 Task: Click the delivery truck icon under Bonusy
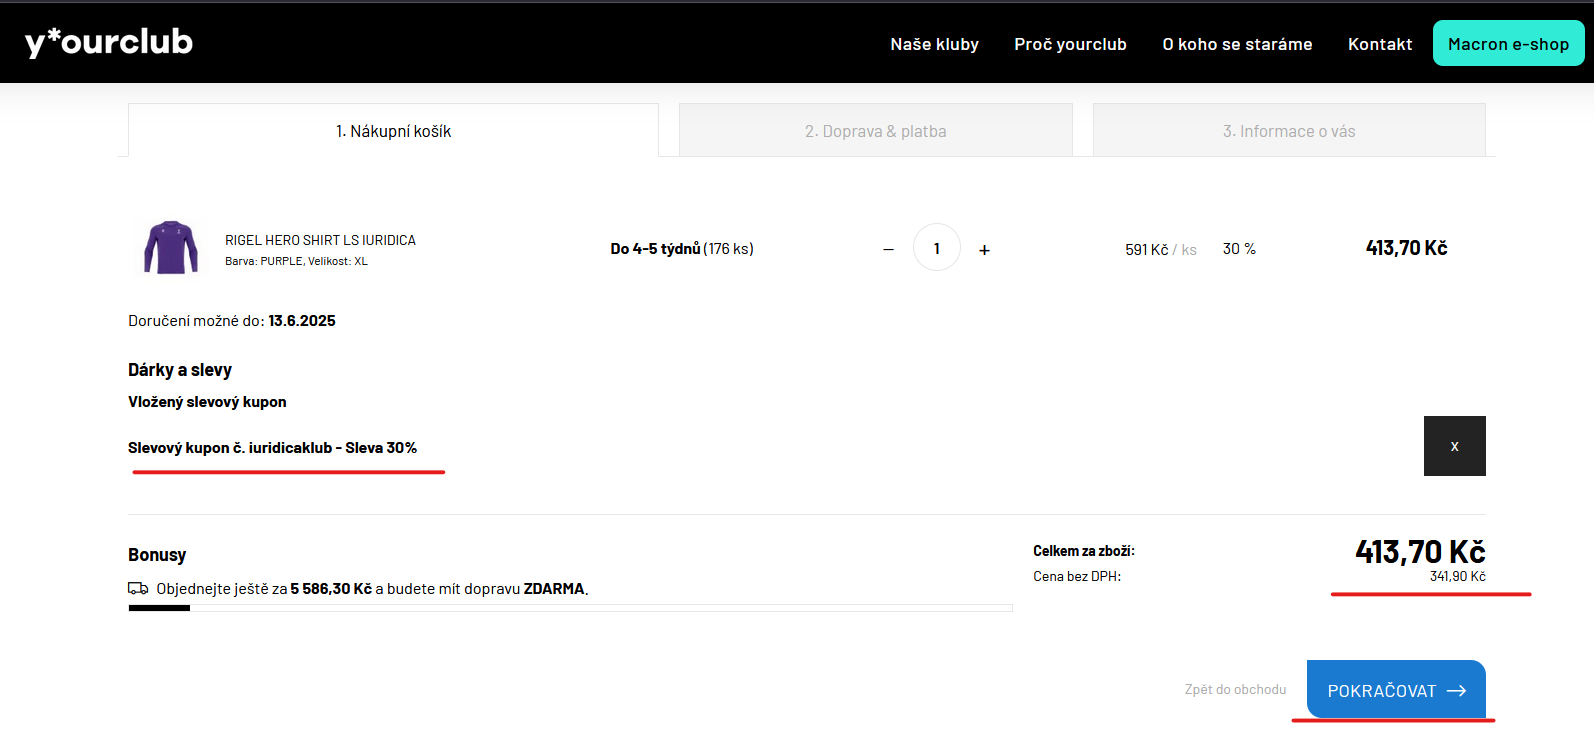[x=138, y=588]
